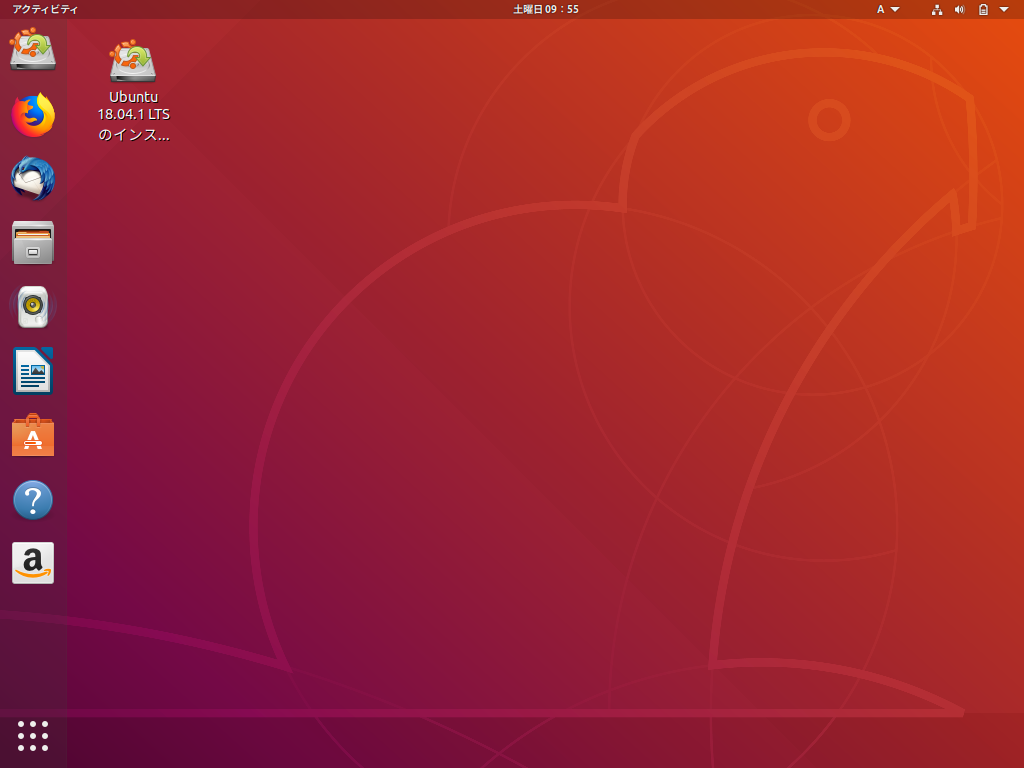Open the アクティビティ overview
The height and width of the screenshot is (768, 1024).
point(44,9)
